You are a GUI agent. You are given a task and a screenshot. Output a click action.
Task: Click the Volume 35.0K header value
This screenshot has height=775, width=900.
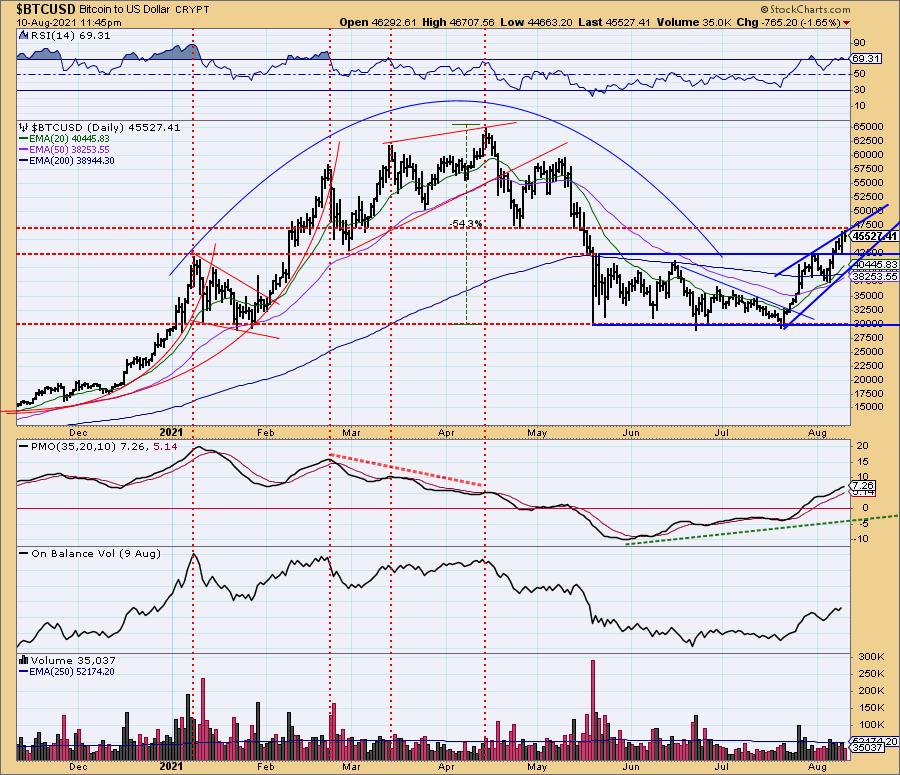694,22
